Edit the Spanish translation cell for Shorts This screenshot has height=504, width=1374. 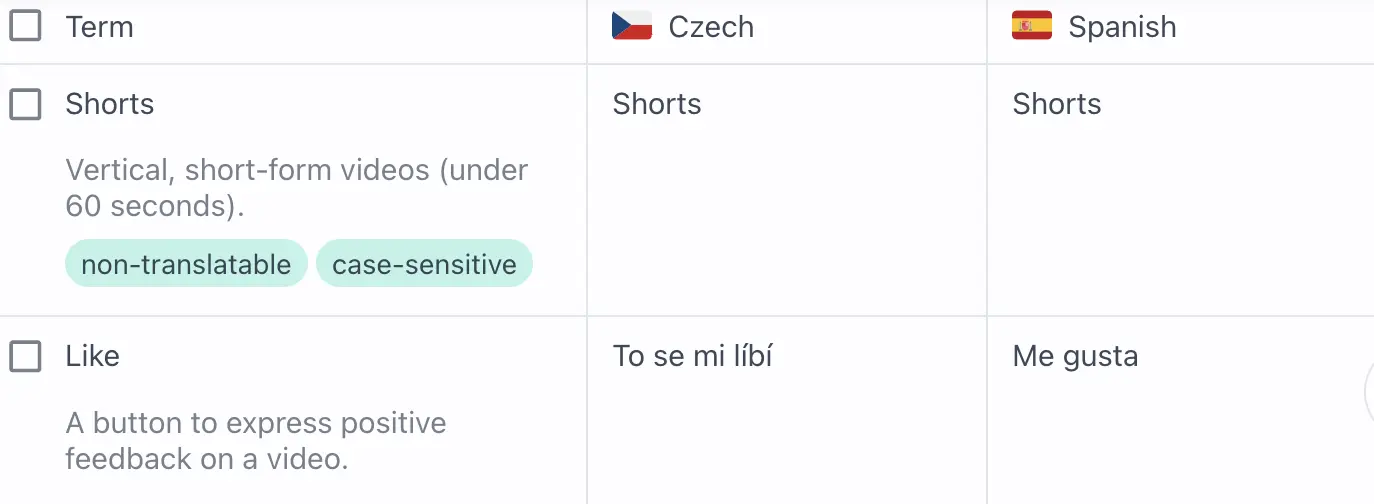pos(1057,104)
